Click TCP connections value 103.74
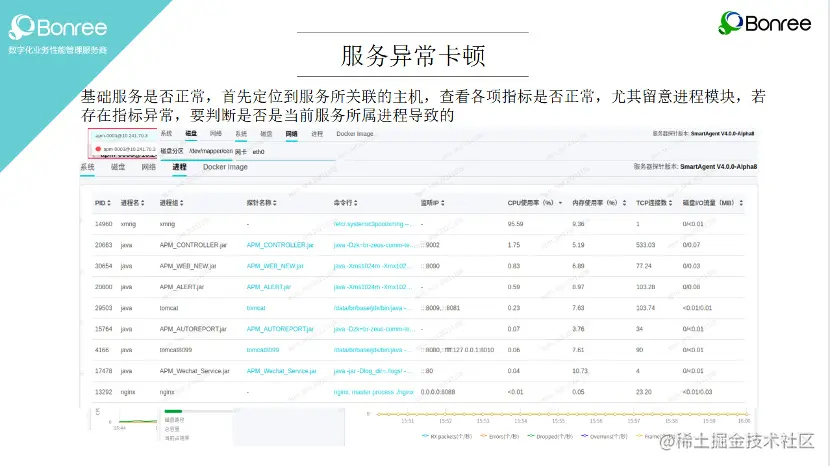 645,308
